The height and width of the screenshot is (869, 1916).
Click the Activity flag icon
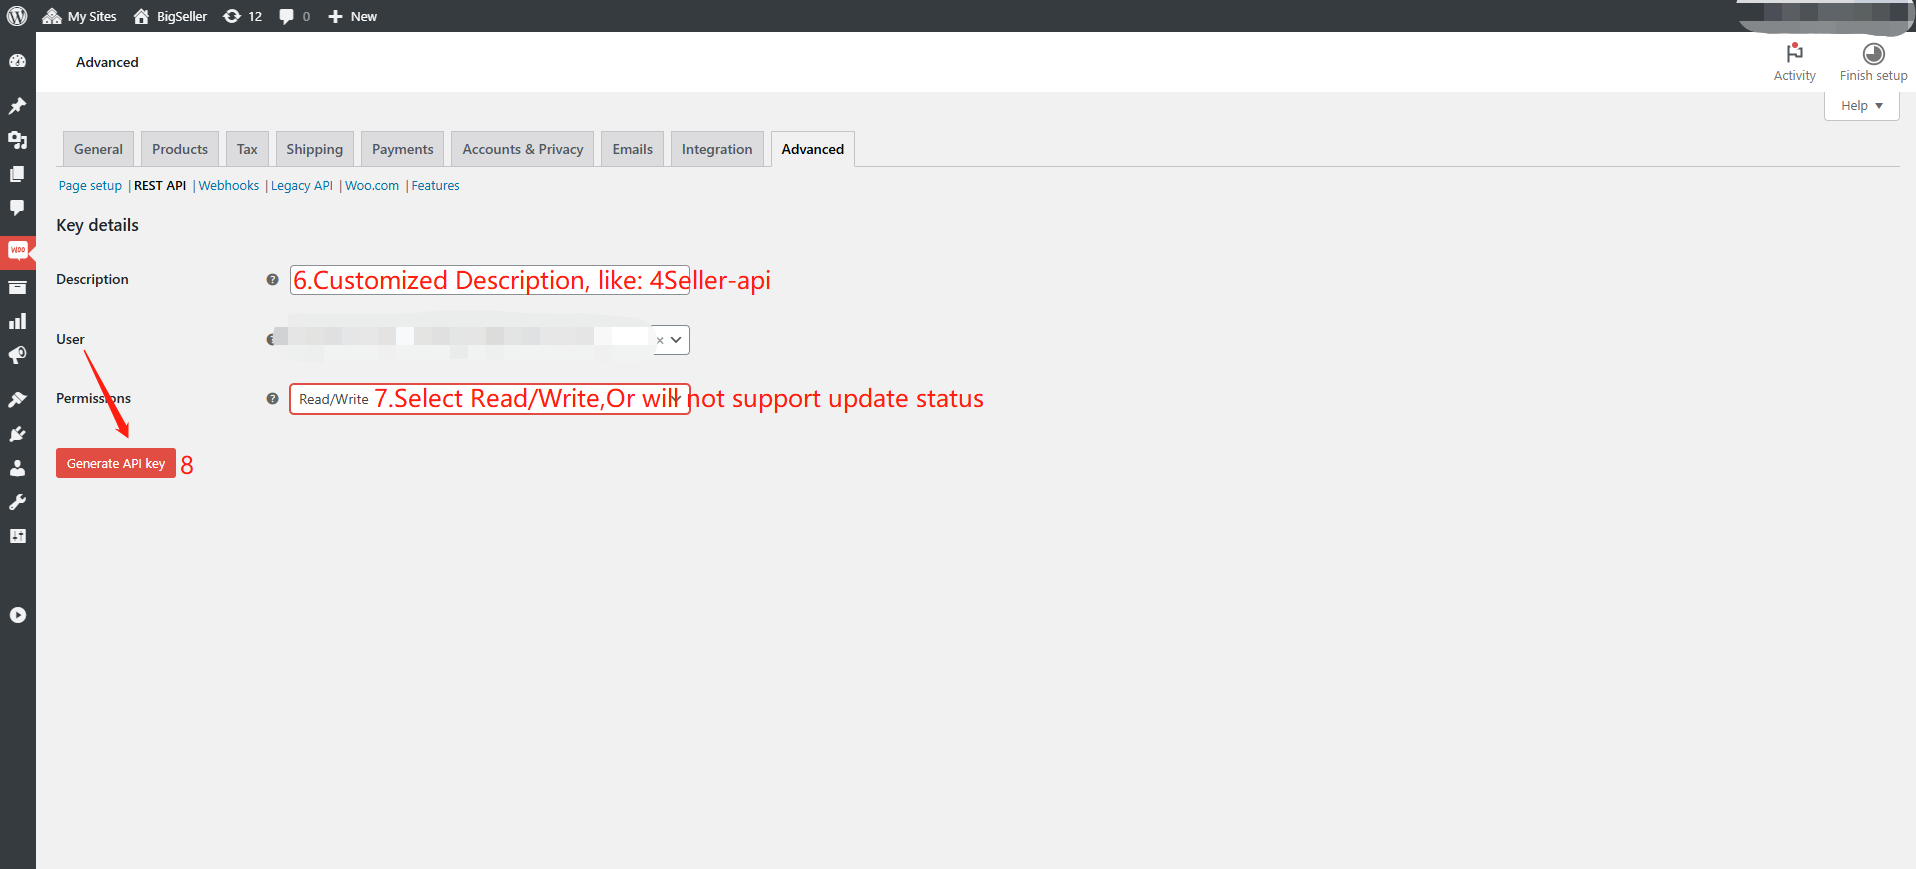pyautogui.click(x=1794, y=54)
